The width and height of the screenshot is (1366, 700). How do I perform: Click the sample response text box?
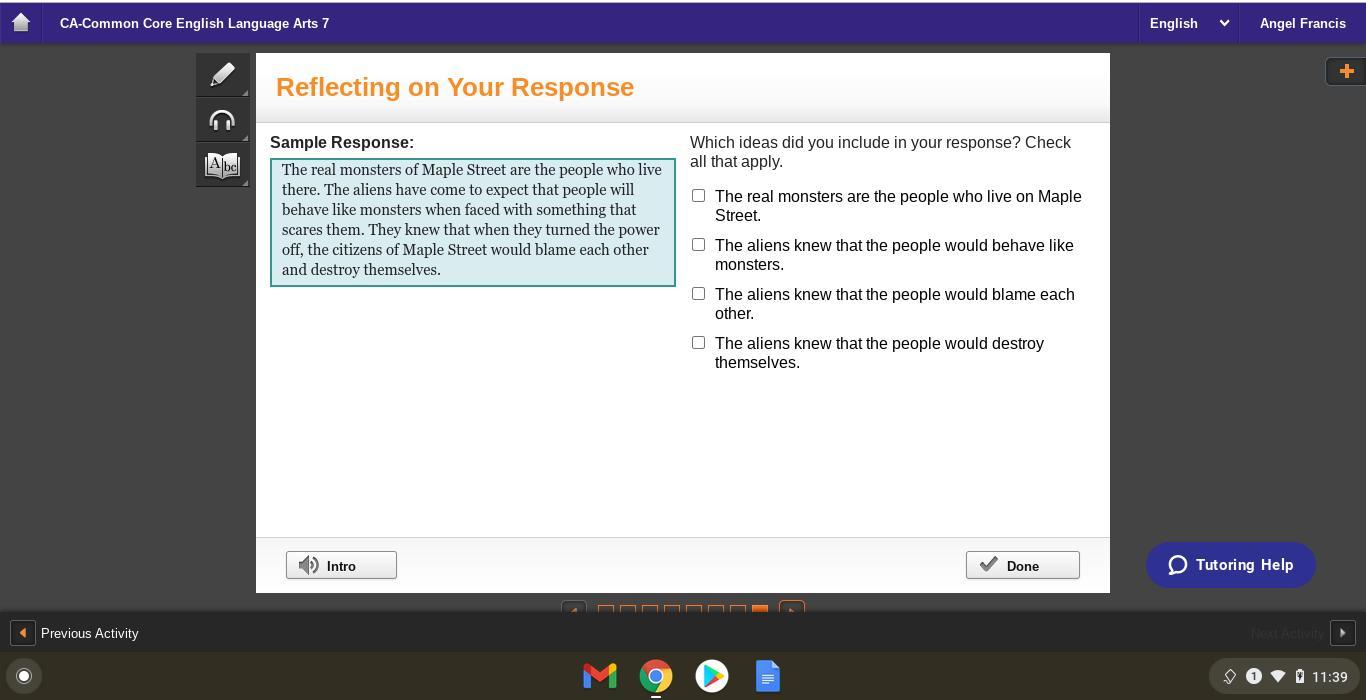[473, 222]
